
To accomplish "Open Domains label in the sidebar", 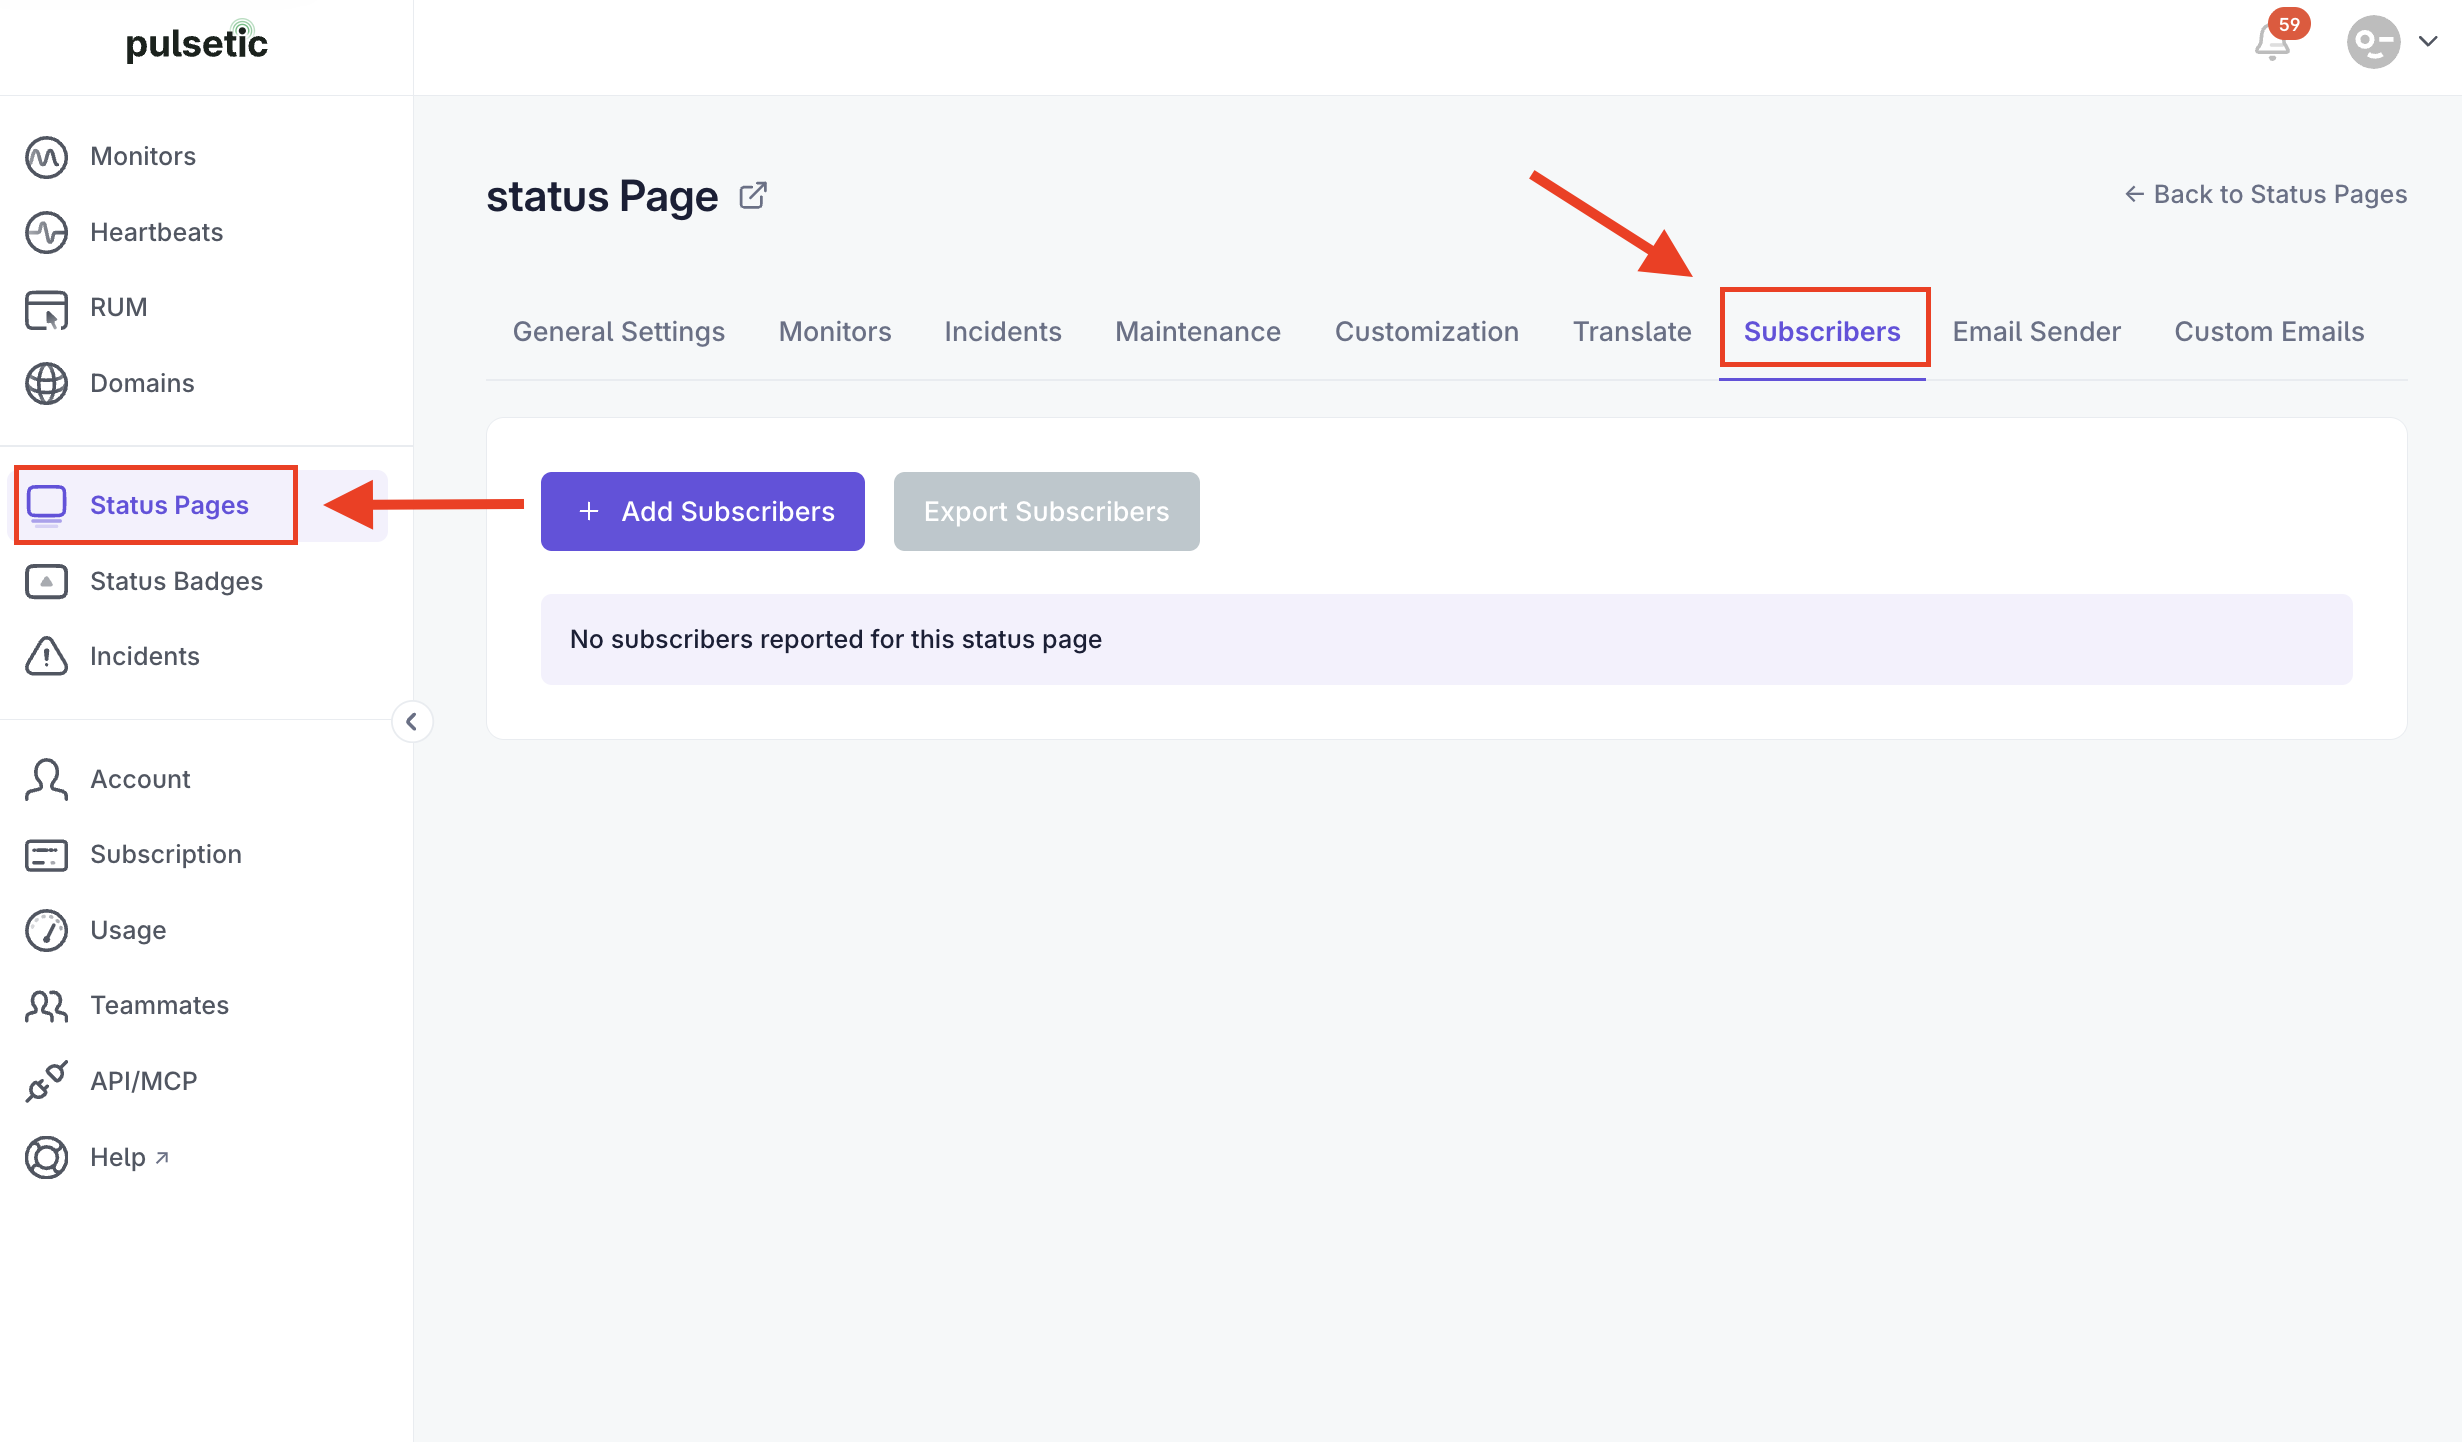I will pos(142,383).
